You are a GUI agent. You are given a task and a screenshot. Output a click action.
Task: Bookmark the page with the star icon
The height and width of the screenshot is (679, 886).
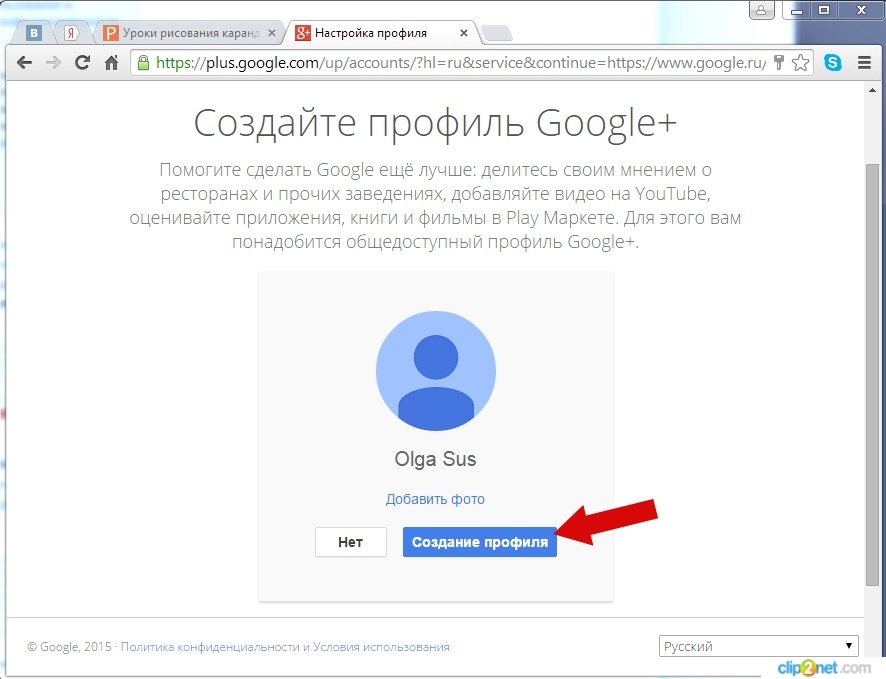(x=800, y=62)
